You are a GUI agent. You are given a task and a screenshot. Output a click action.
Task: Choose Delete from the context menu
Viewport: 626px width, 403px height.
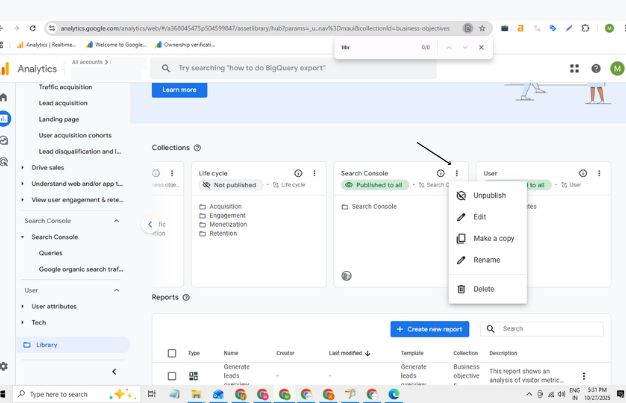[x=487, y=289]
